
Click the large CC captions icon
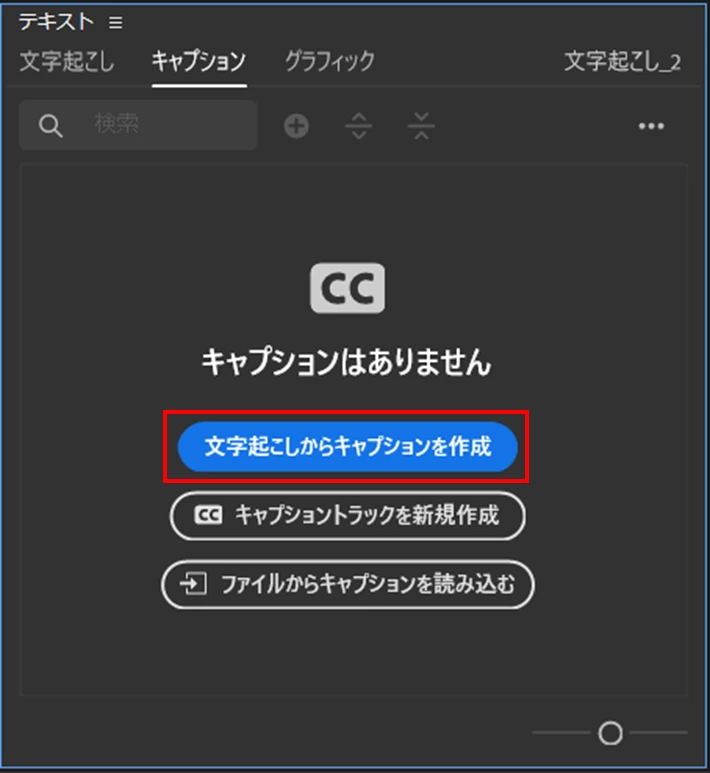(x=348, y=288)
